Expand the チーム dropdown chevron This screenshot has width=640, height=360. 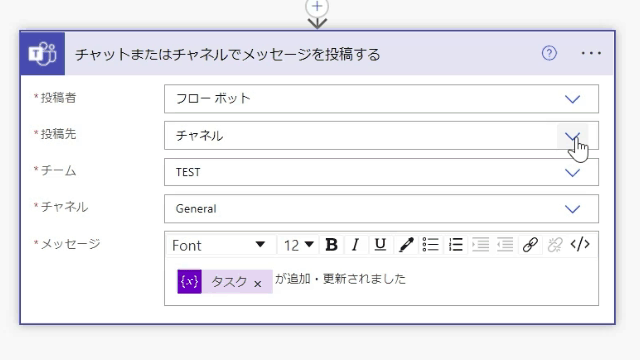pos(572,173)
